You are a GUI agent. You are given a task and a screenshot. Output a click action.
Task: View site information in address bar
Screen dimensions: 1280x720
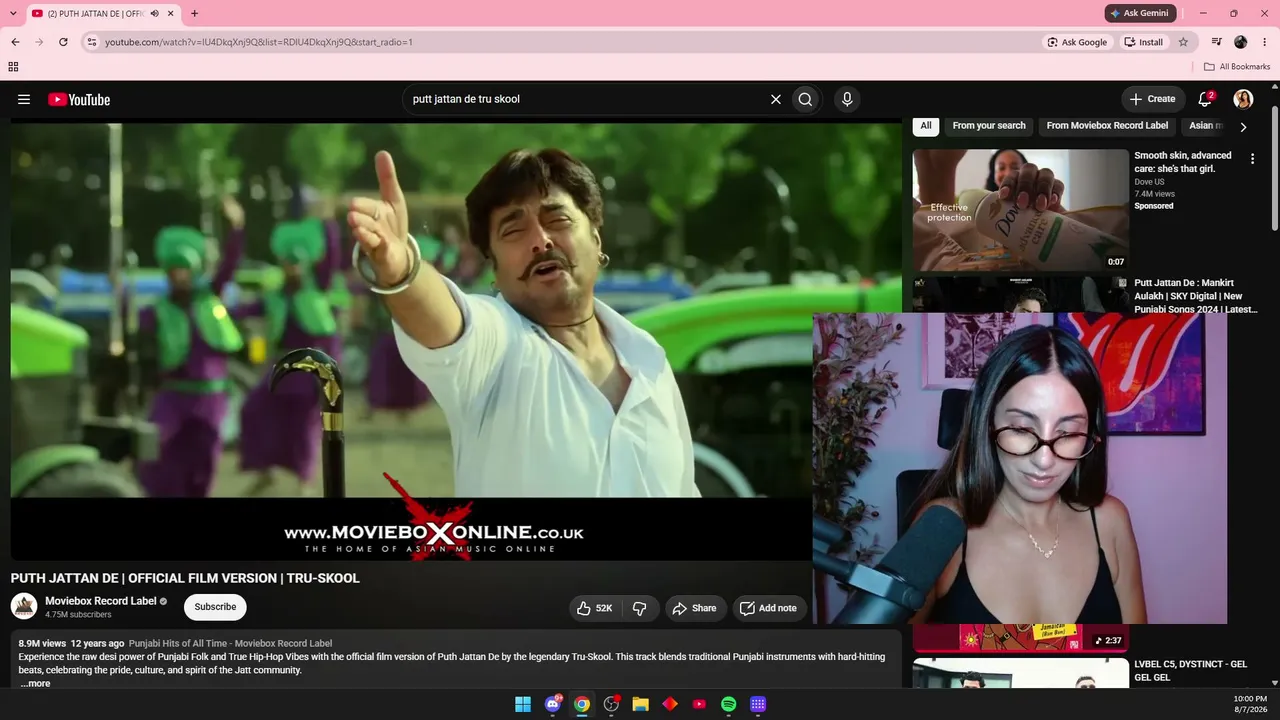pos(91,42)
